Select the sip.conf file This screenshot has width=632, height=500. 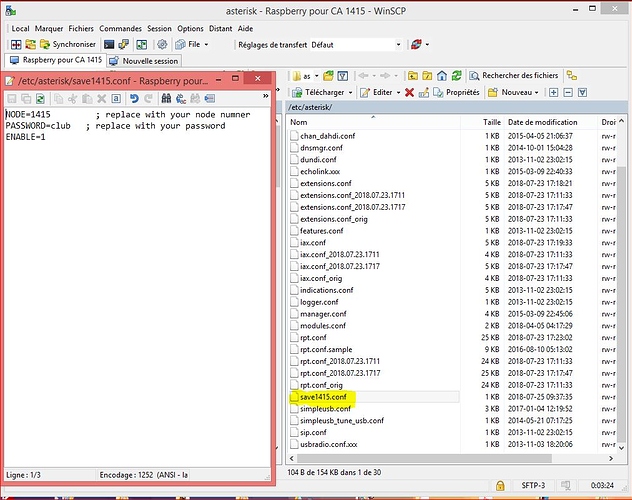[313, 432]
